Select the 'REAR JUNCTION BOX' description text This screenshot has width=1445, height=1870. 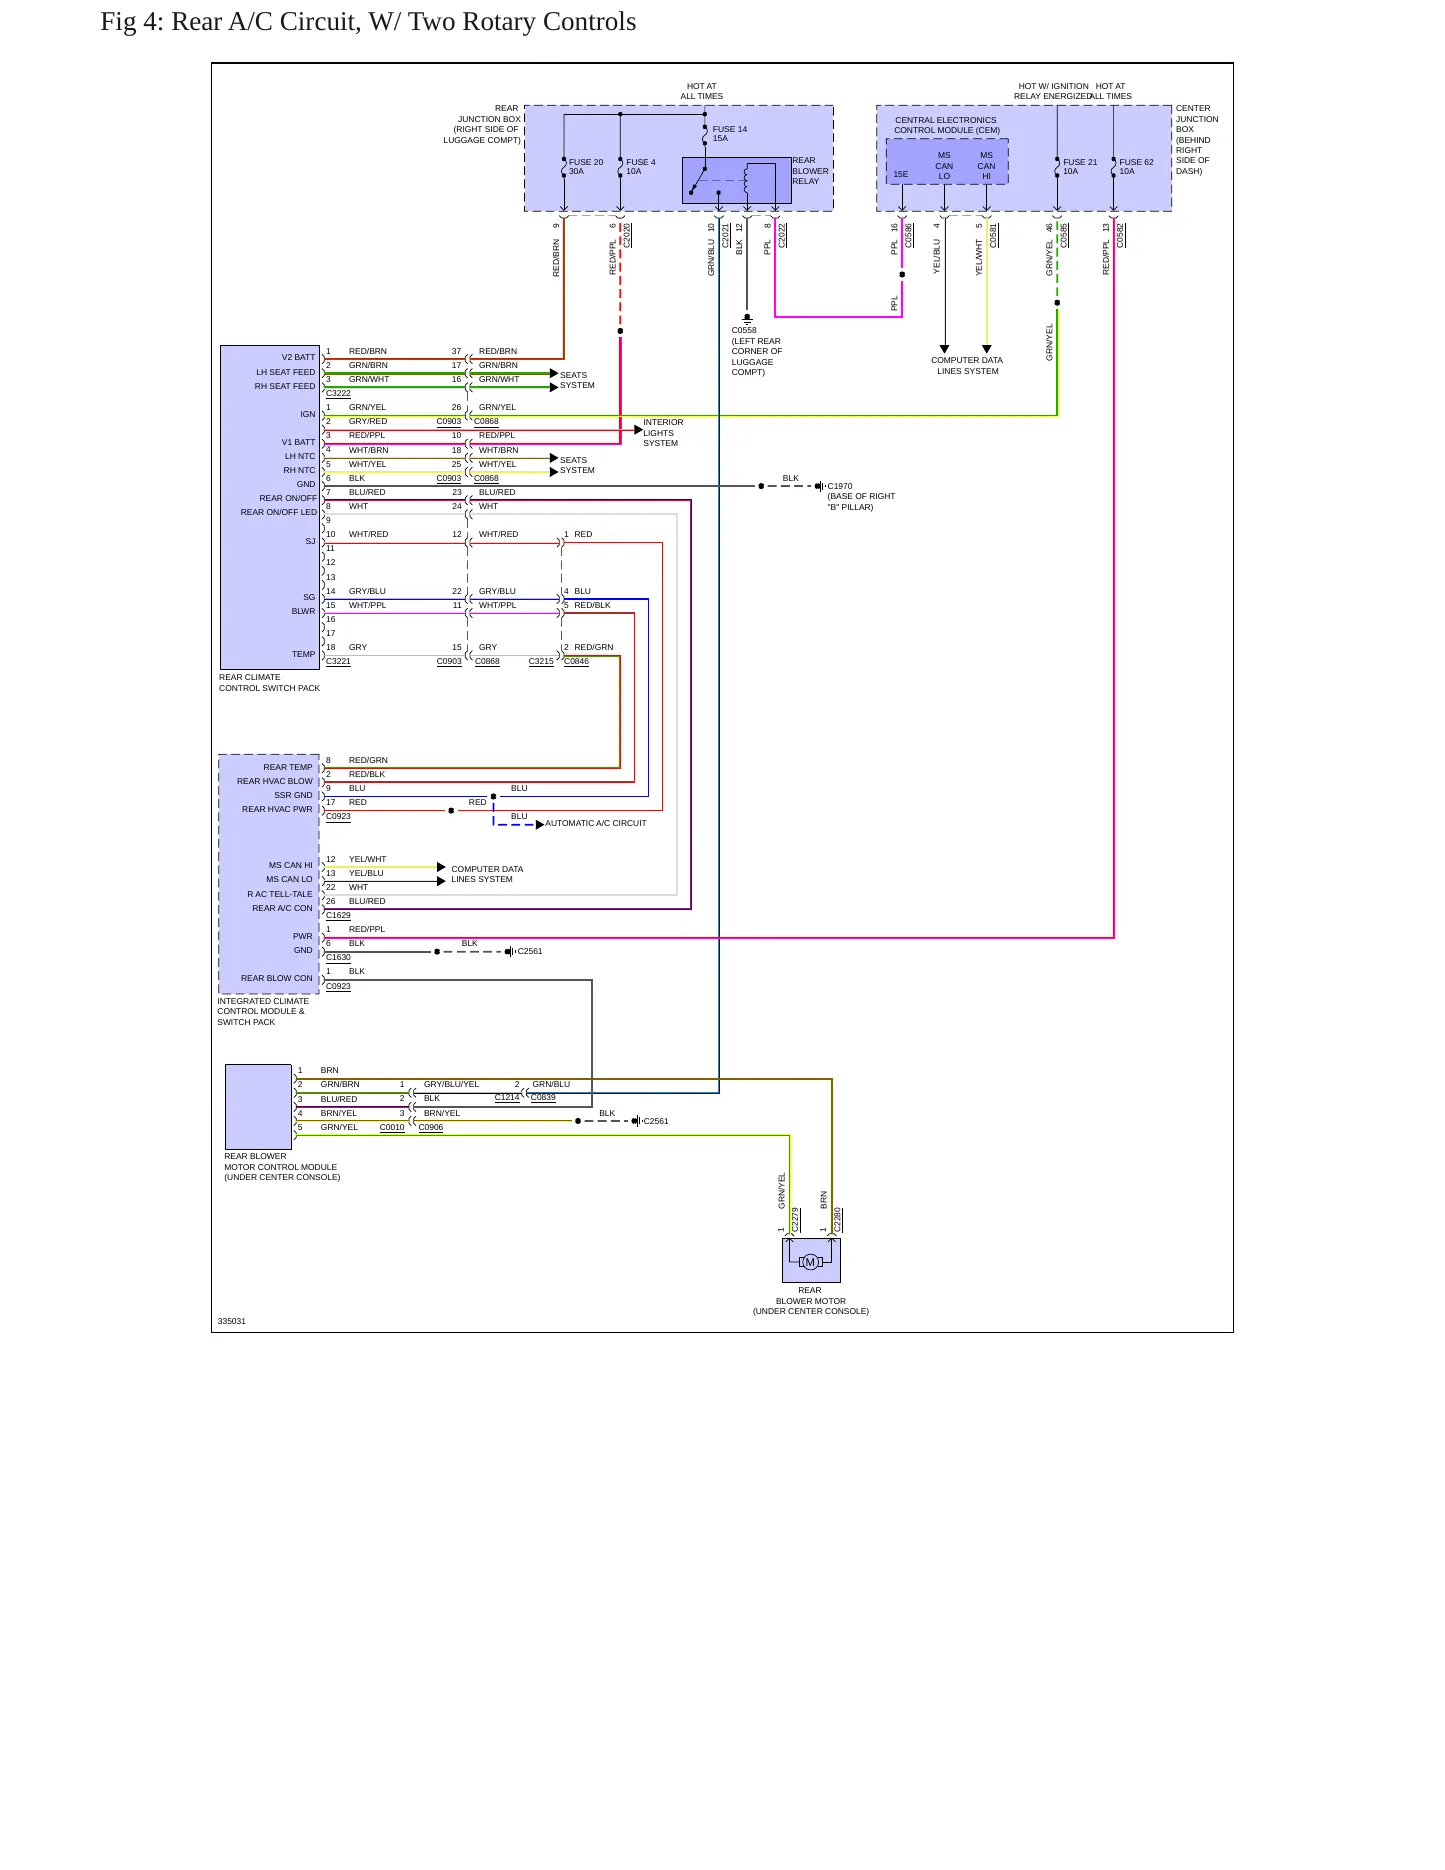483,124
